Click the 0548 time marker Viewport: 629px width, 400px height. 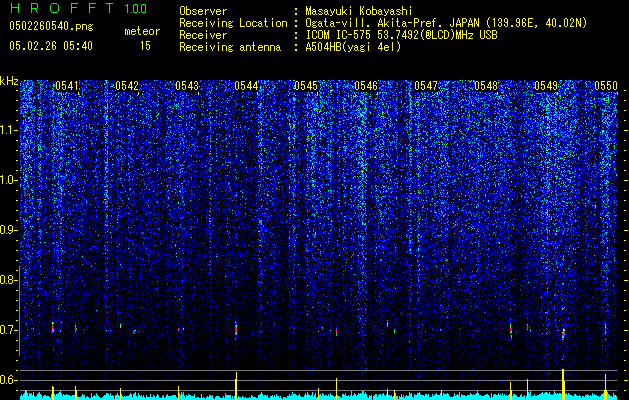tap(486, 86)
